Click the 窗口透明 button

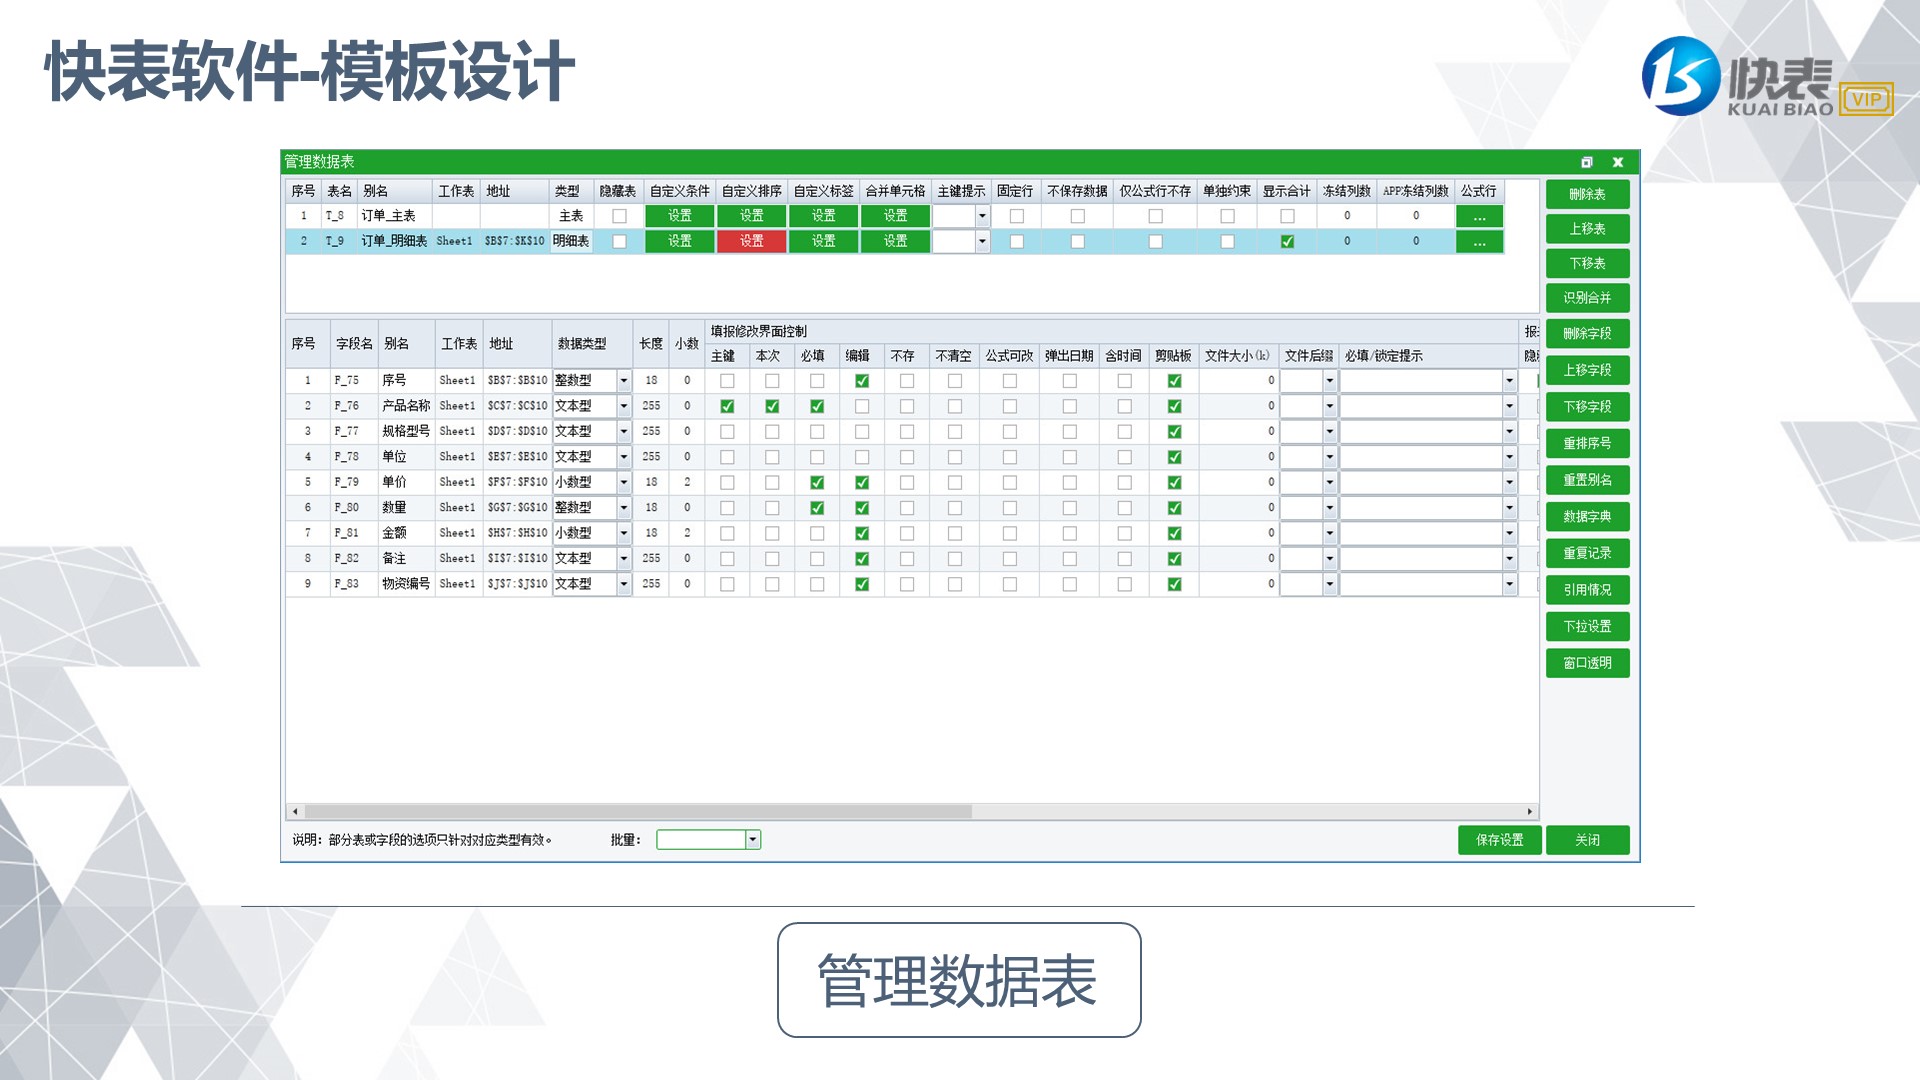pos(1587,663)
